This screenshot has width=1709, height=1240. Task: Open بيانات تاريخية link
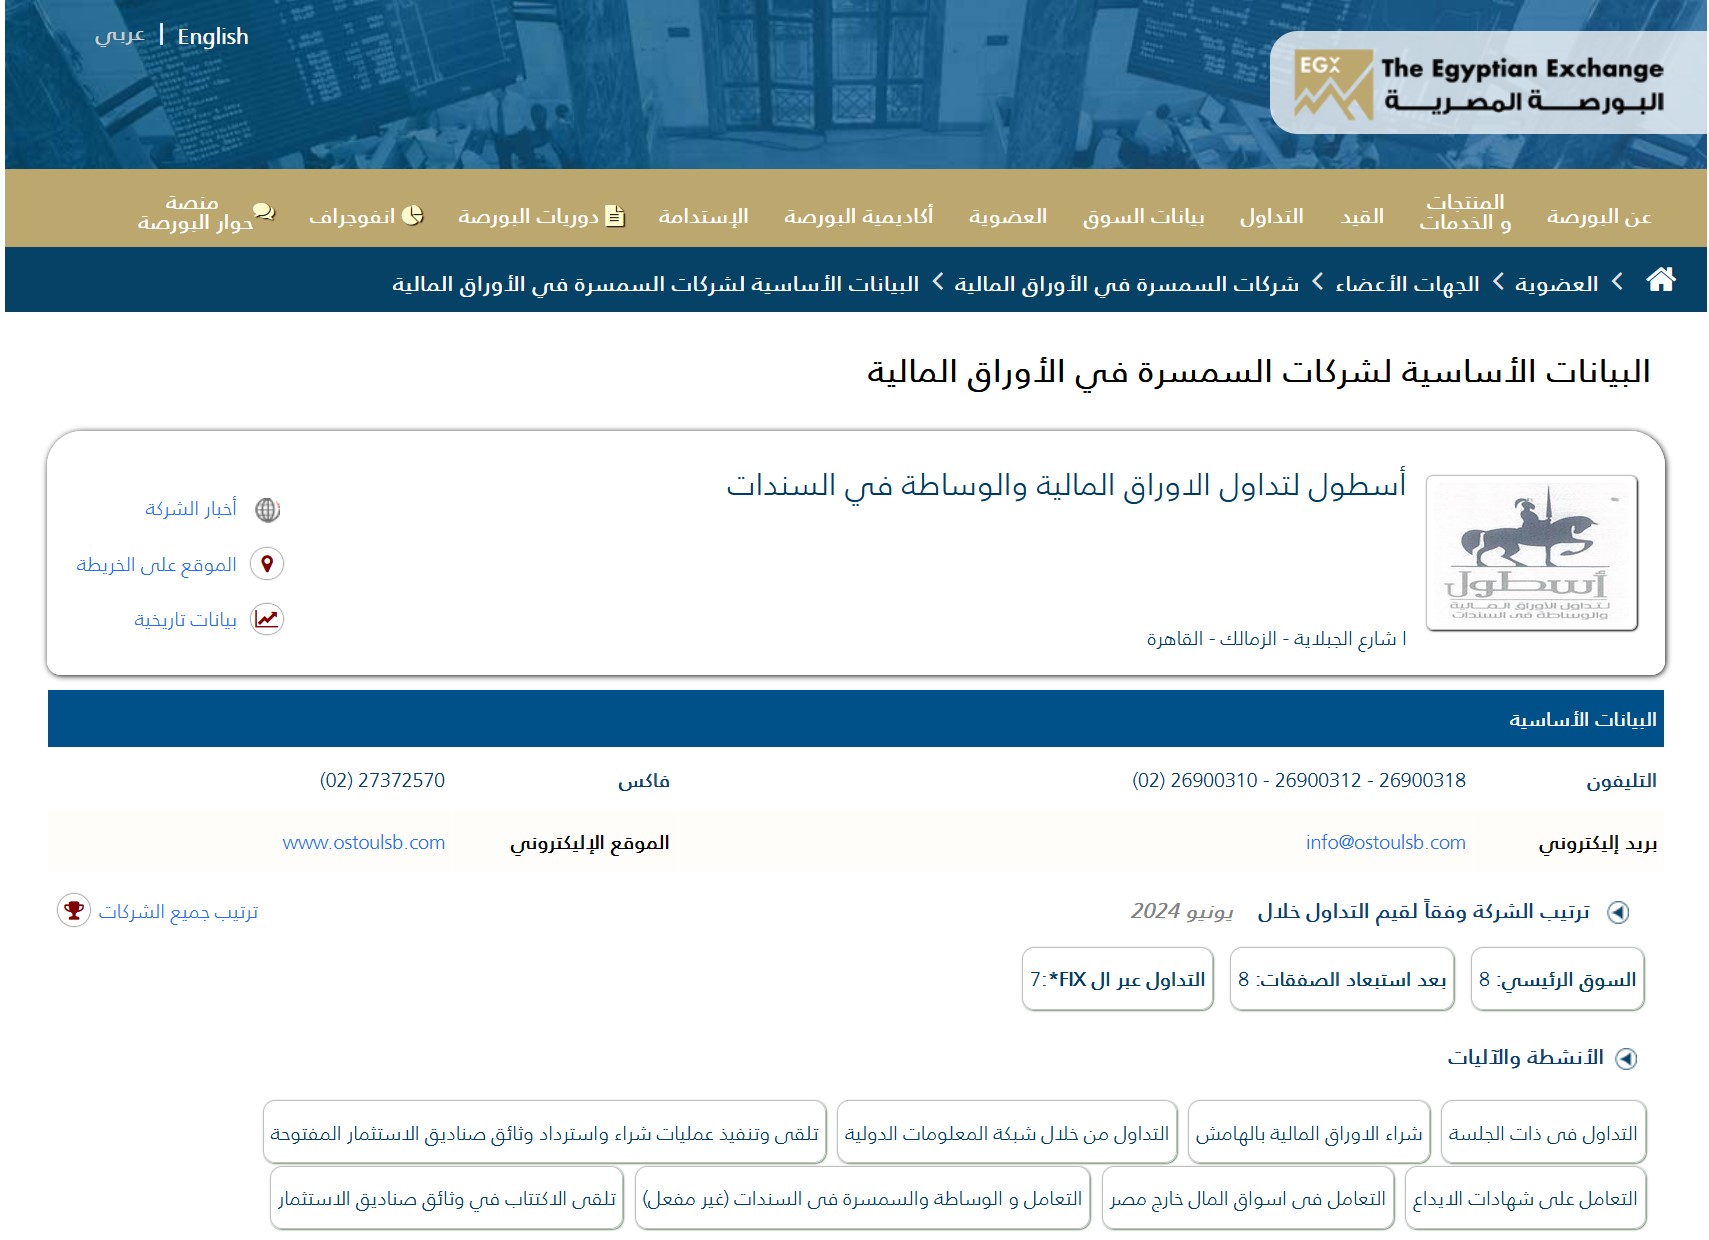[186, 620]
